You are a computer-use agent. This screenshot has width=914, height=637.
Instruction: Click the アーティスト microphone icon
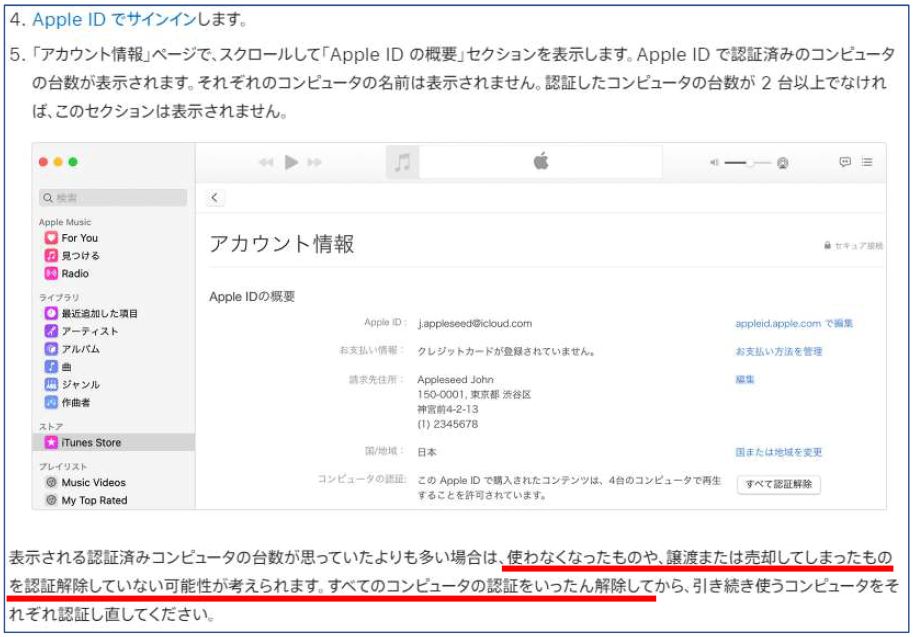(51, 331)
